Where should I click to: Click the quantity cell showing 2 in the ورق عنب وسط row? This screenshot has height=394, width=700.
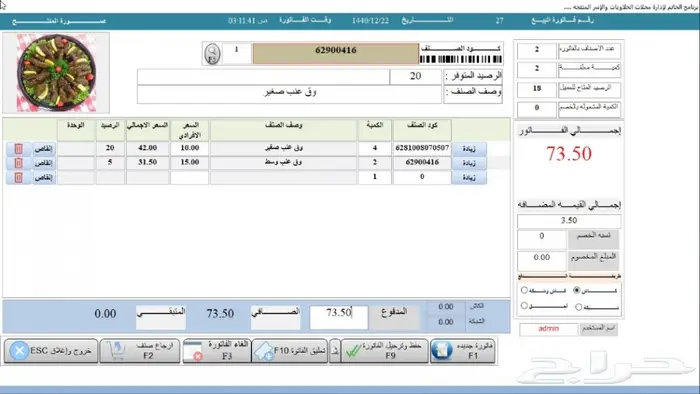[x=375, y=162]
